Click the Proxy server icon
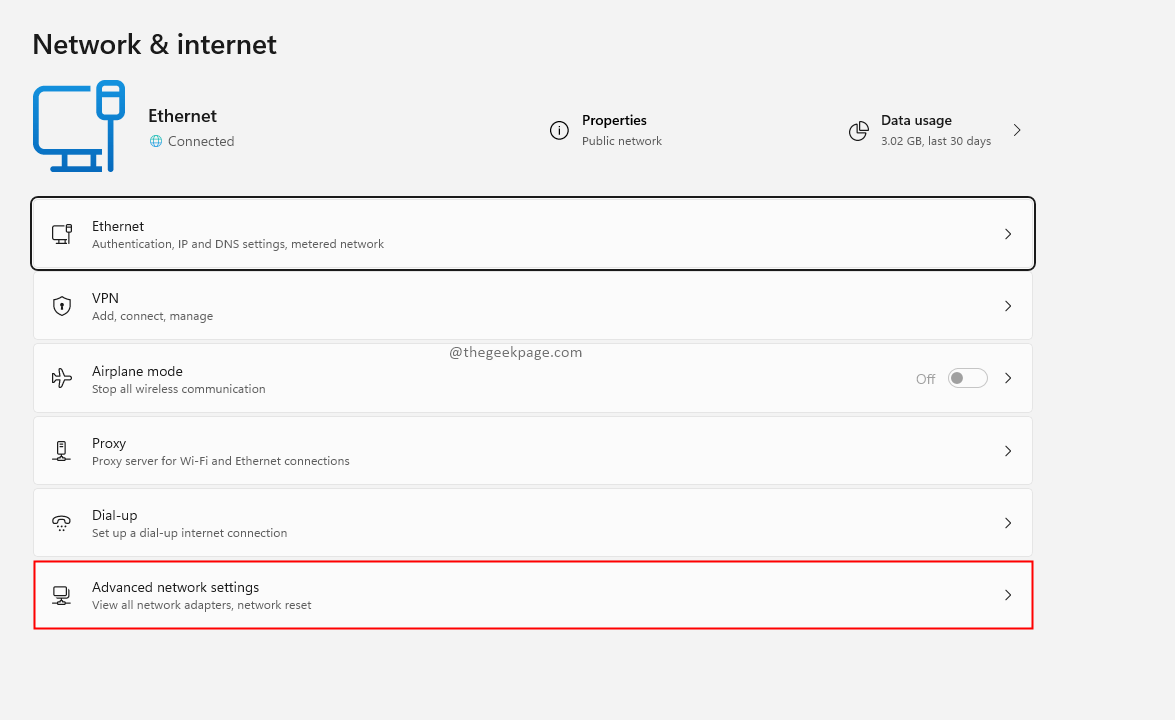Image resolution: width=1175 pixels, height=720 pixels. [x=61, y=450]
